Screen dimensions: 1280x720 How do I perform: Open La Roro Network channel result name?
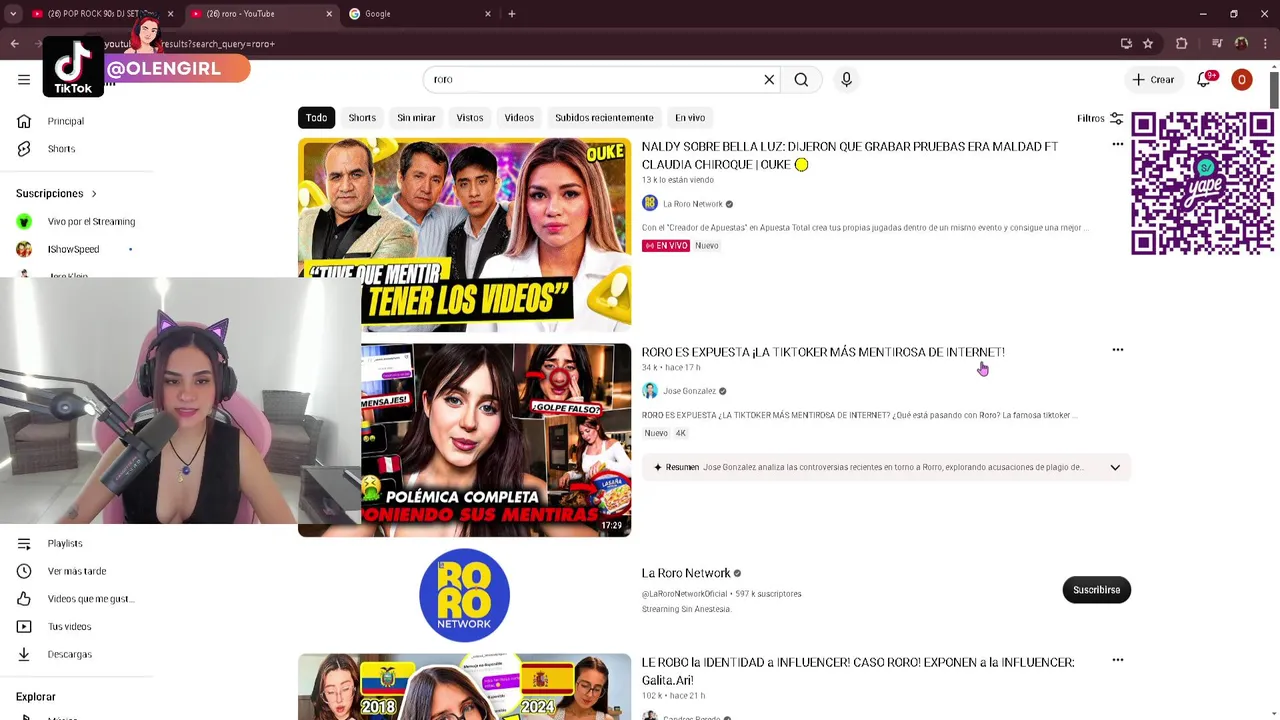click(x=686, y=573)
